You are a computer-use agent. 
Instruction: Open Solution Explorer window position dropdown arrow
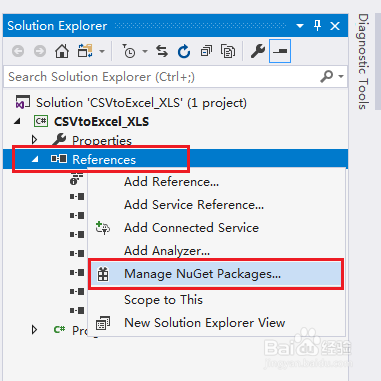[x=300, y=26]
